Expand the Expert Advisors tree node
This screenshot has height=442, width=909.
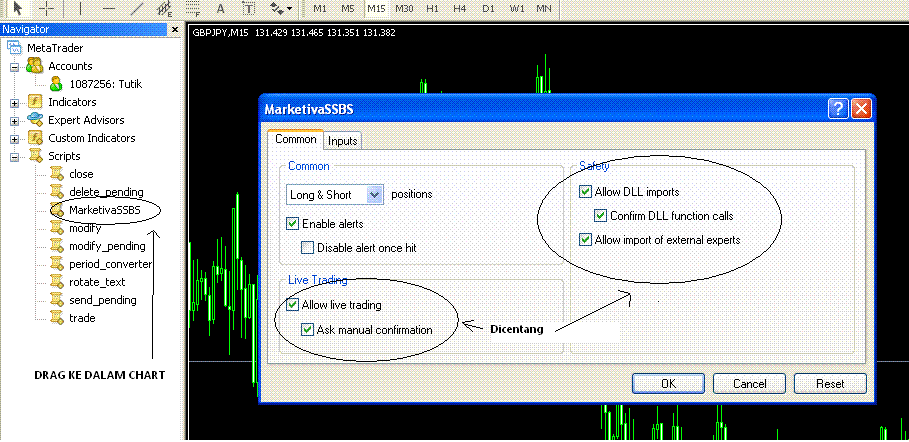pos(15,120)
